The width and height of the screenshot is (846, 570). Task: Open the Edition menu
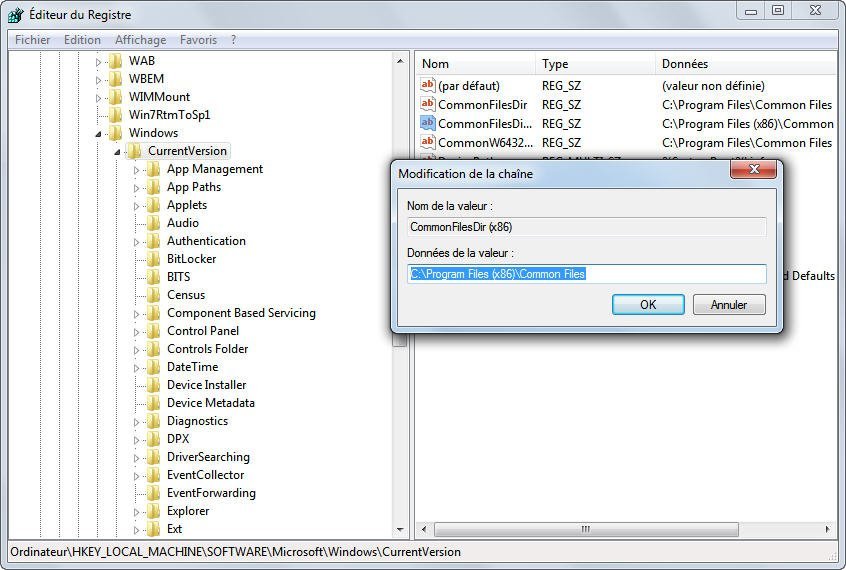click(x=82, y=40)
